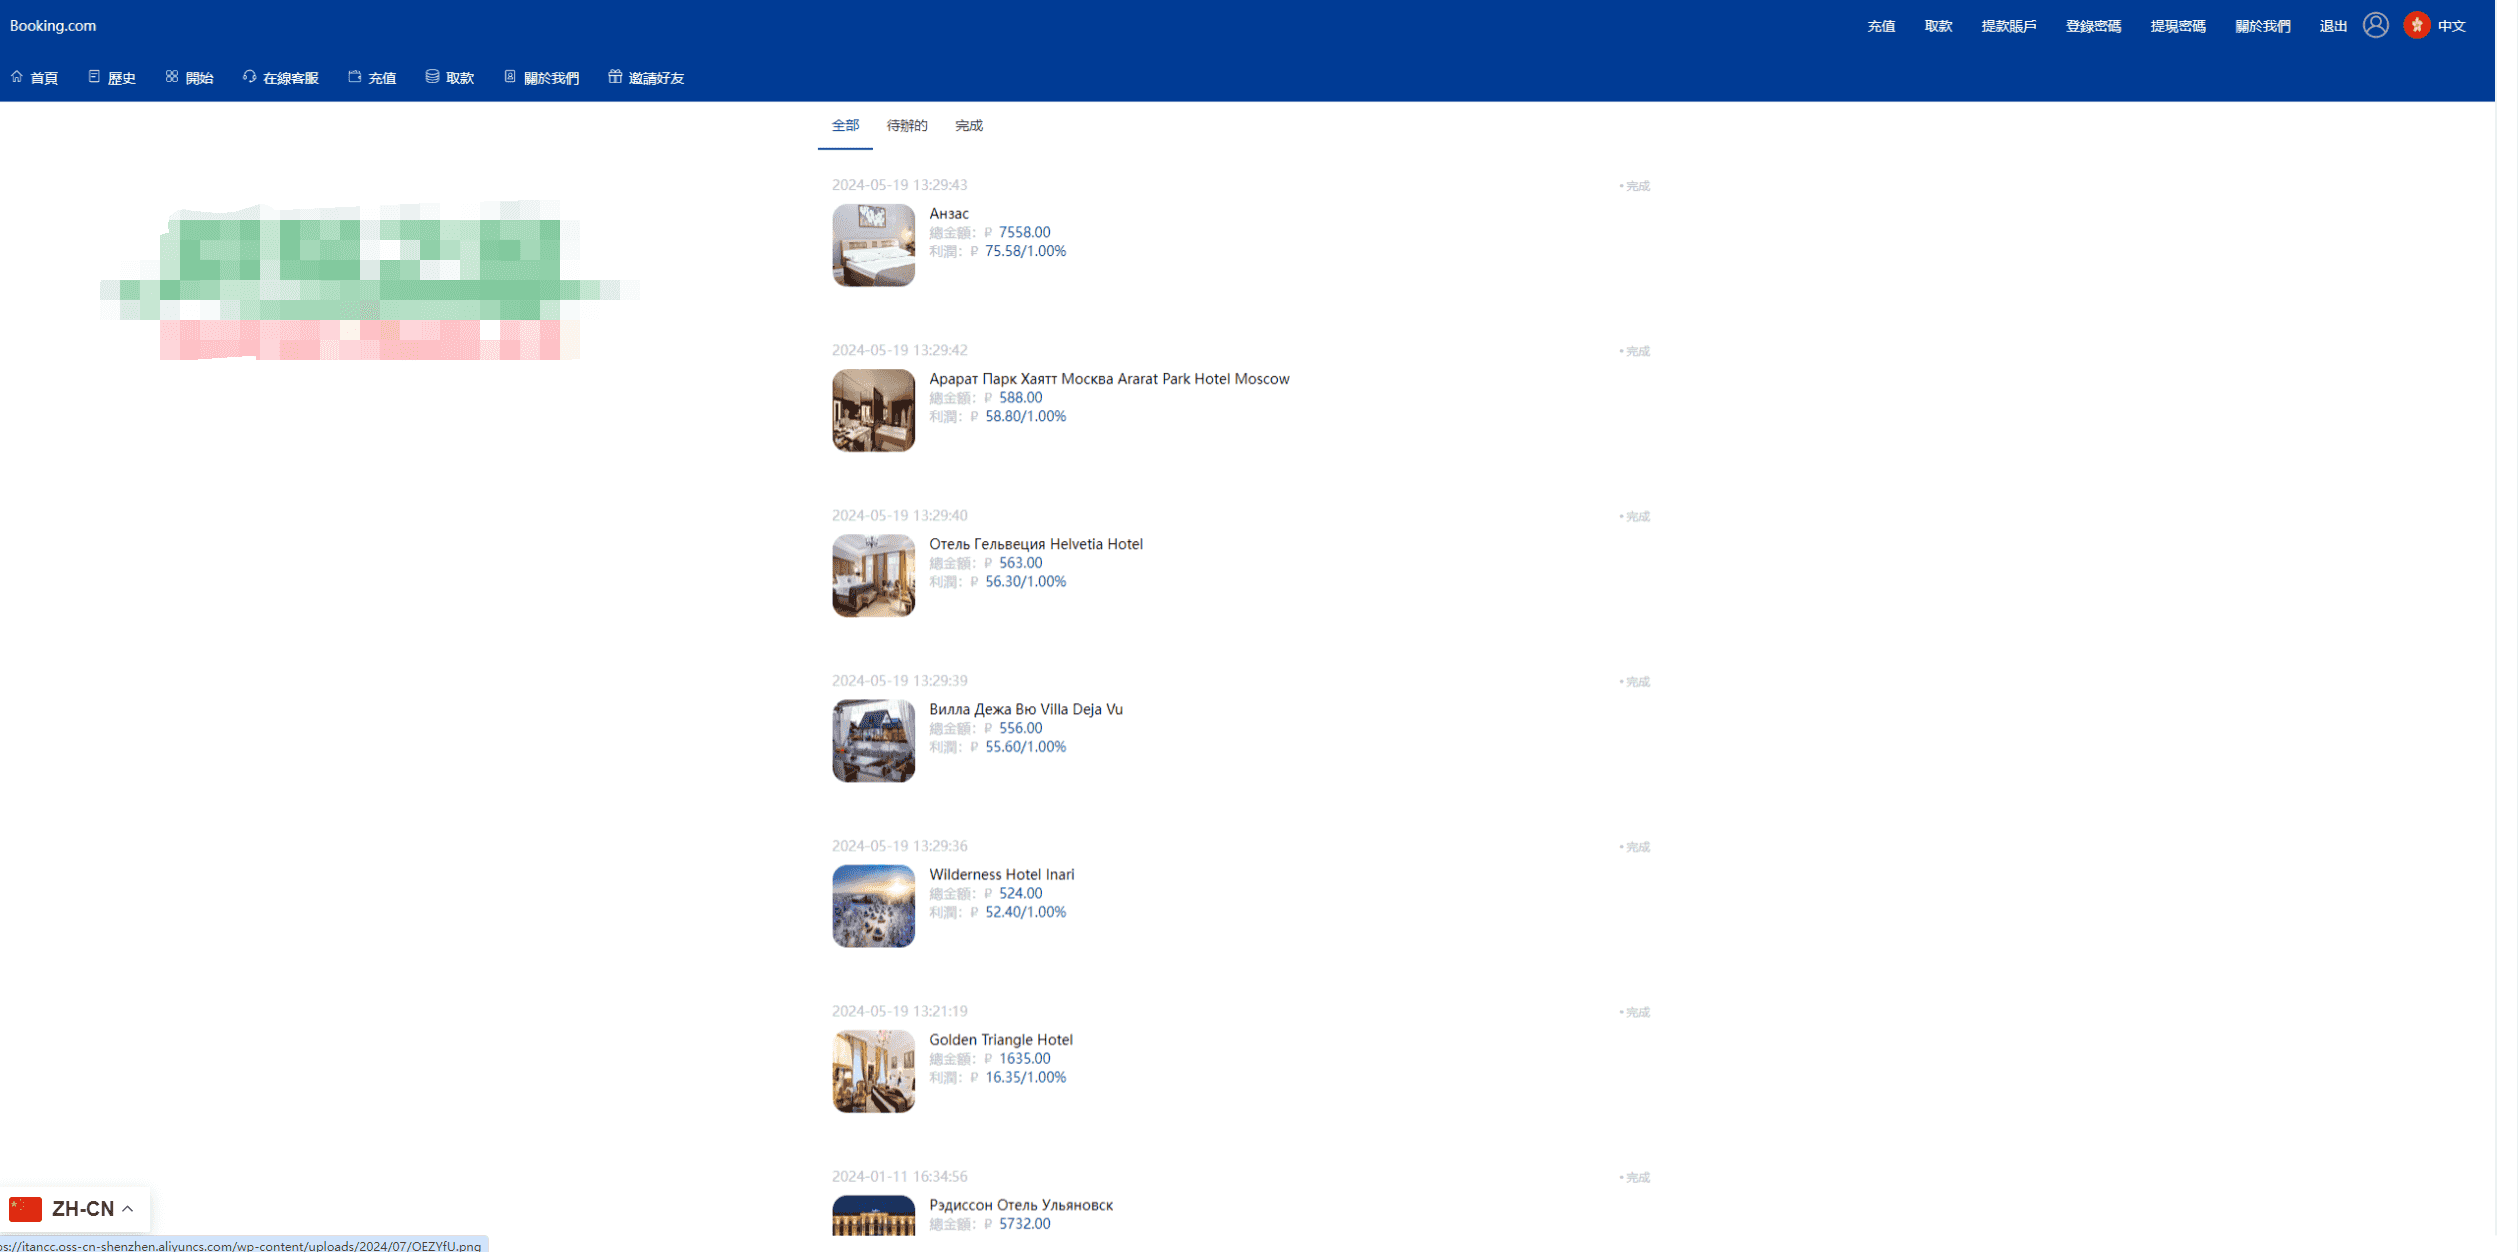
Task: Click the 開始 grid icon
Action: [172, 77]
